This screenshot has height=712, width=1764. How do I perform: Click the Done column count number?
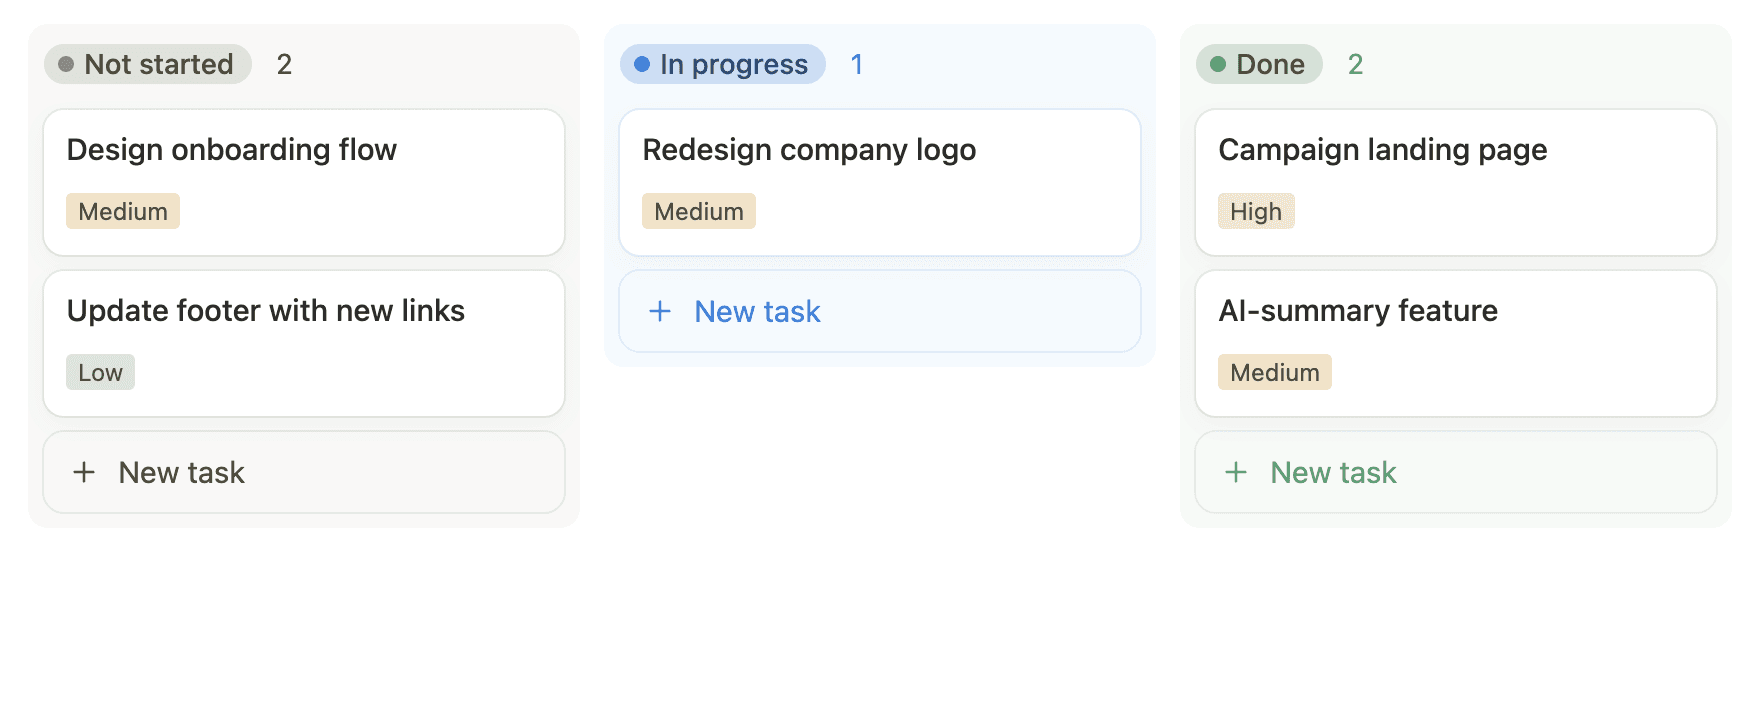tap(1355, 64)
